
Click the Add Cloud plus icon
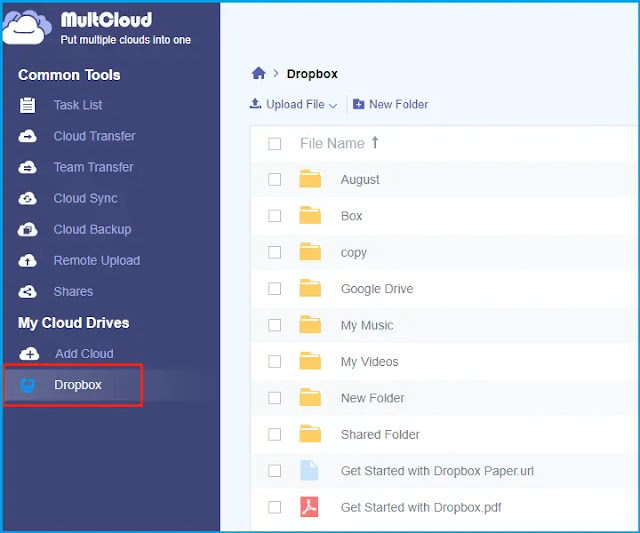point(29,353)
